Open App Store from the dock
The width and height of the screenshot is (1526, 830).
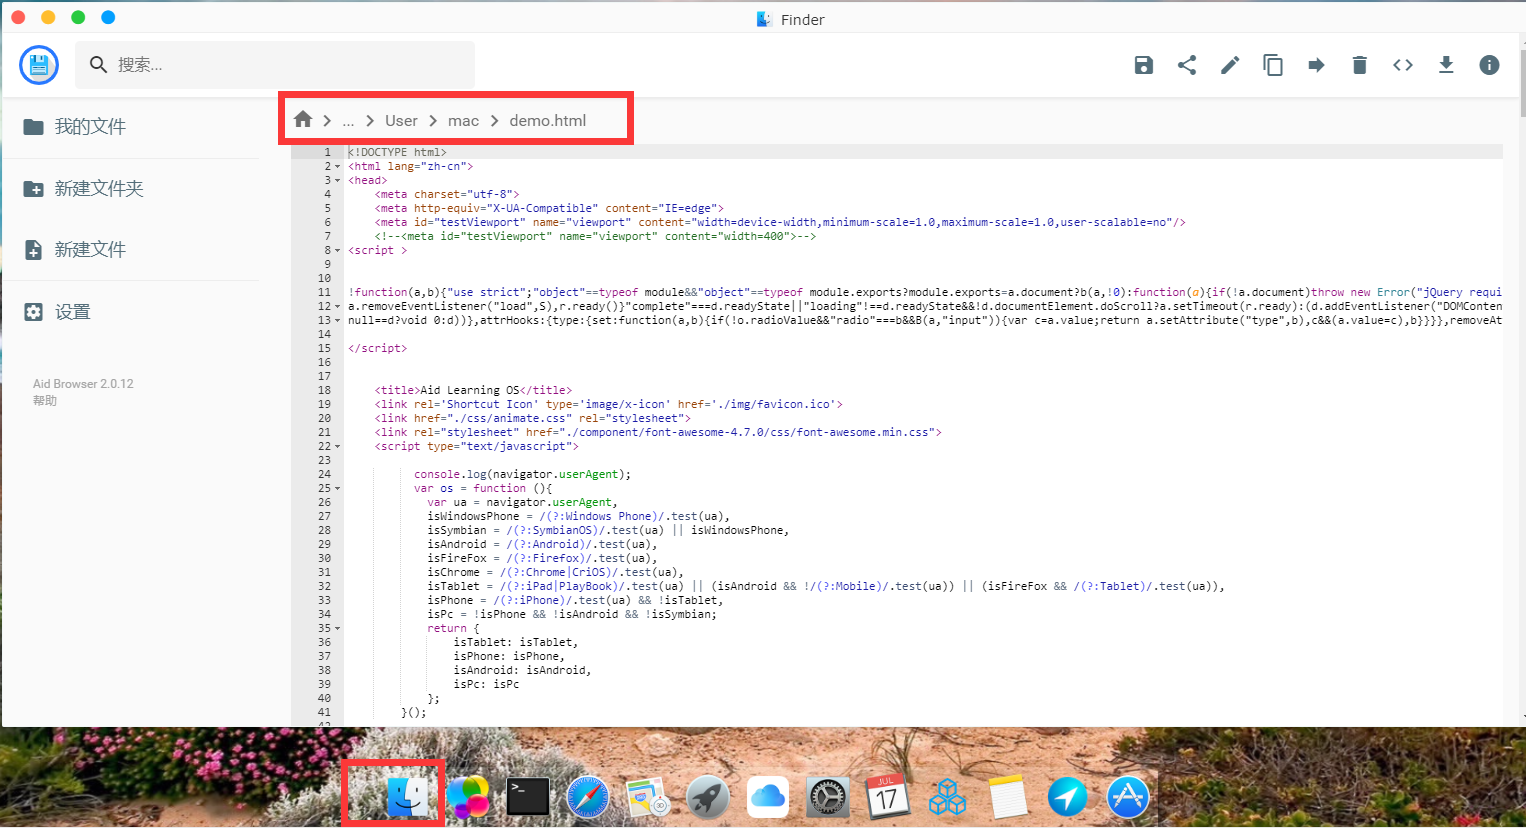(1127, 797)
